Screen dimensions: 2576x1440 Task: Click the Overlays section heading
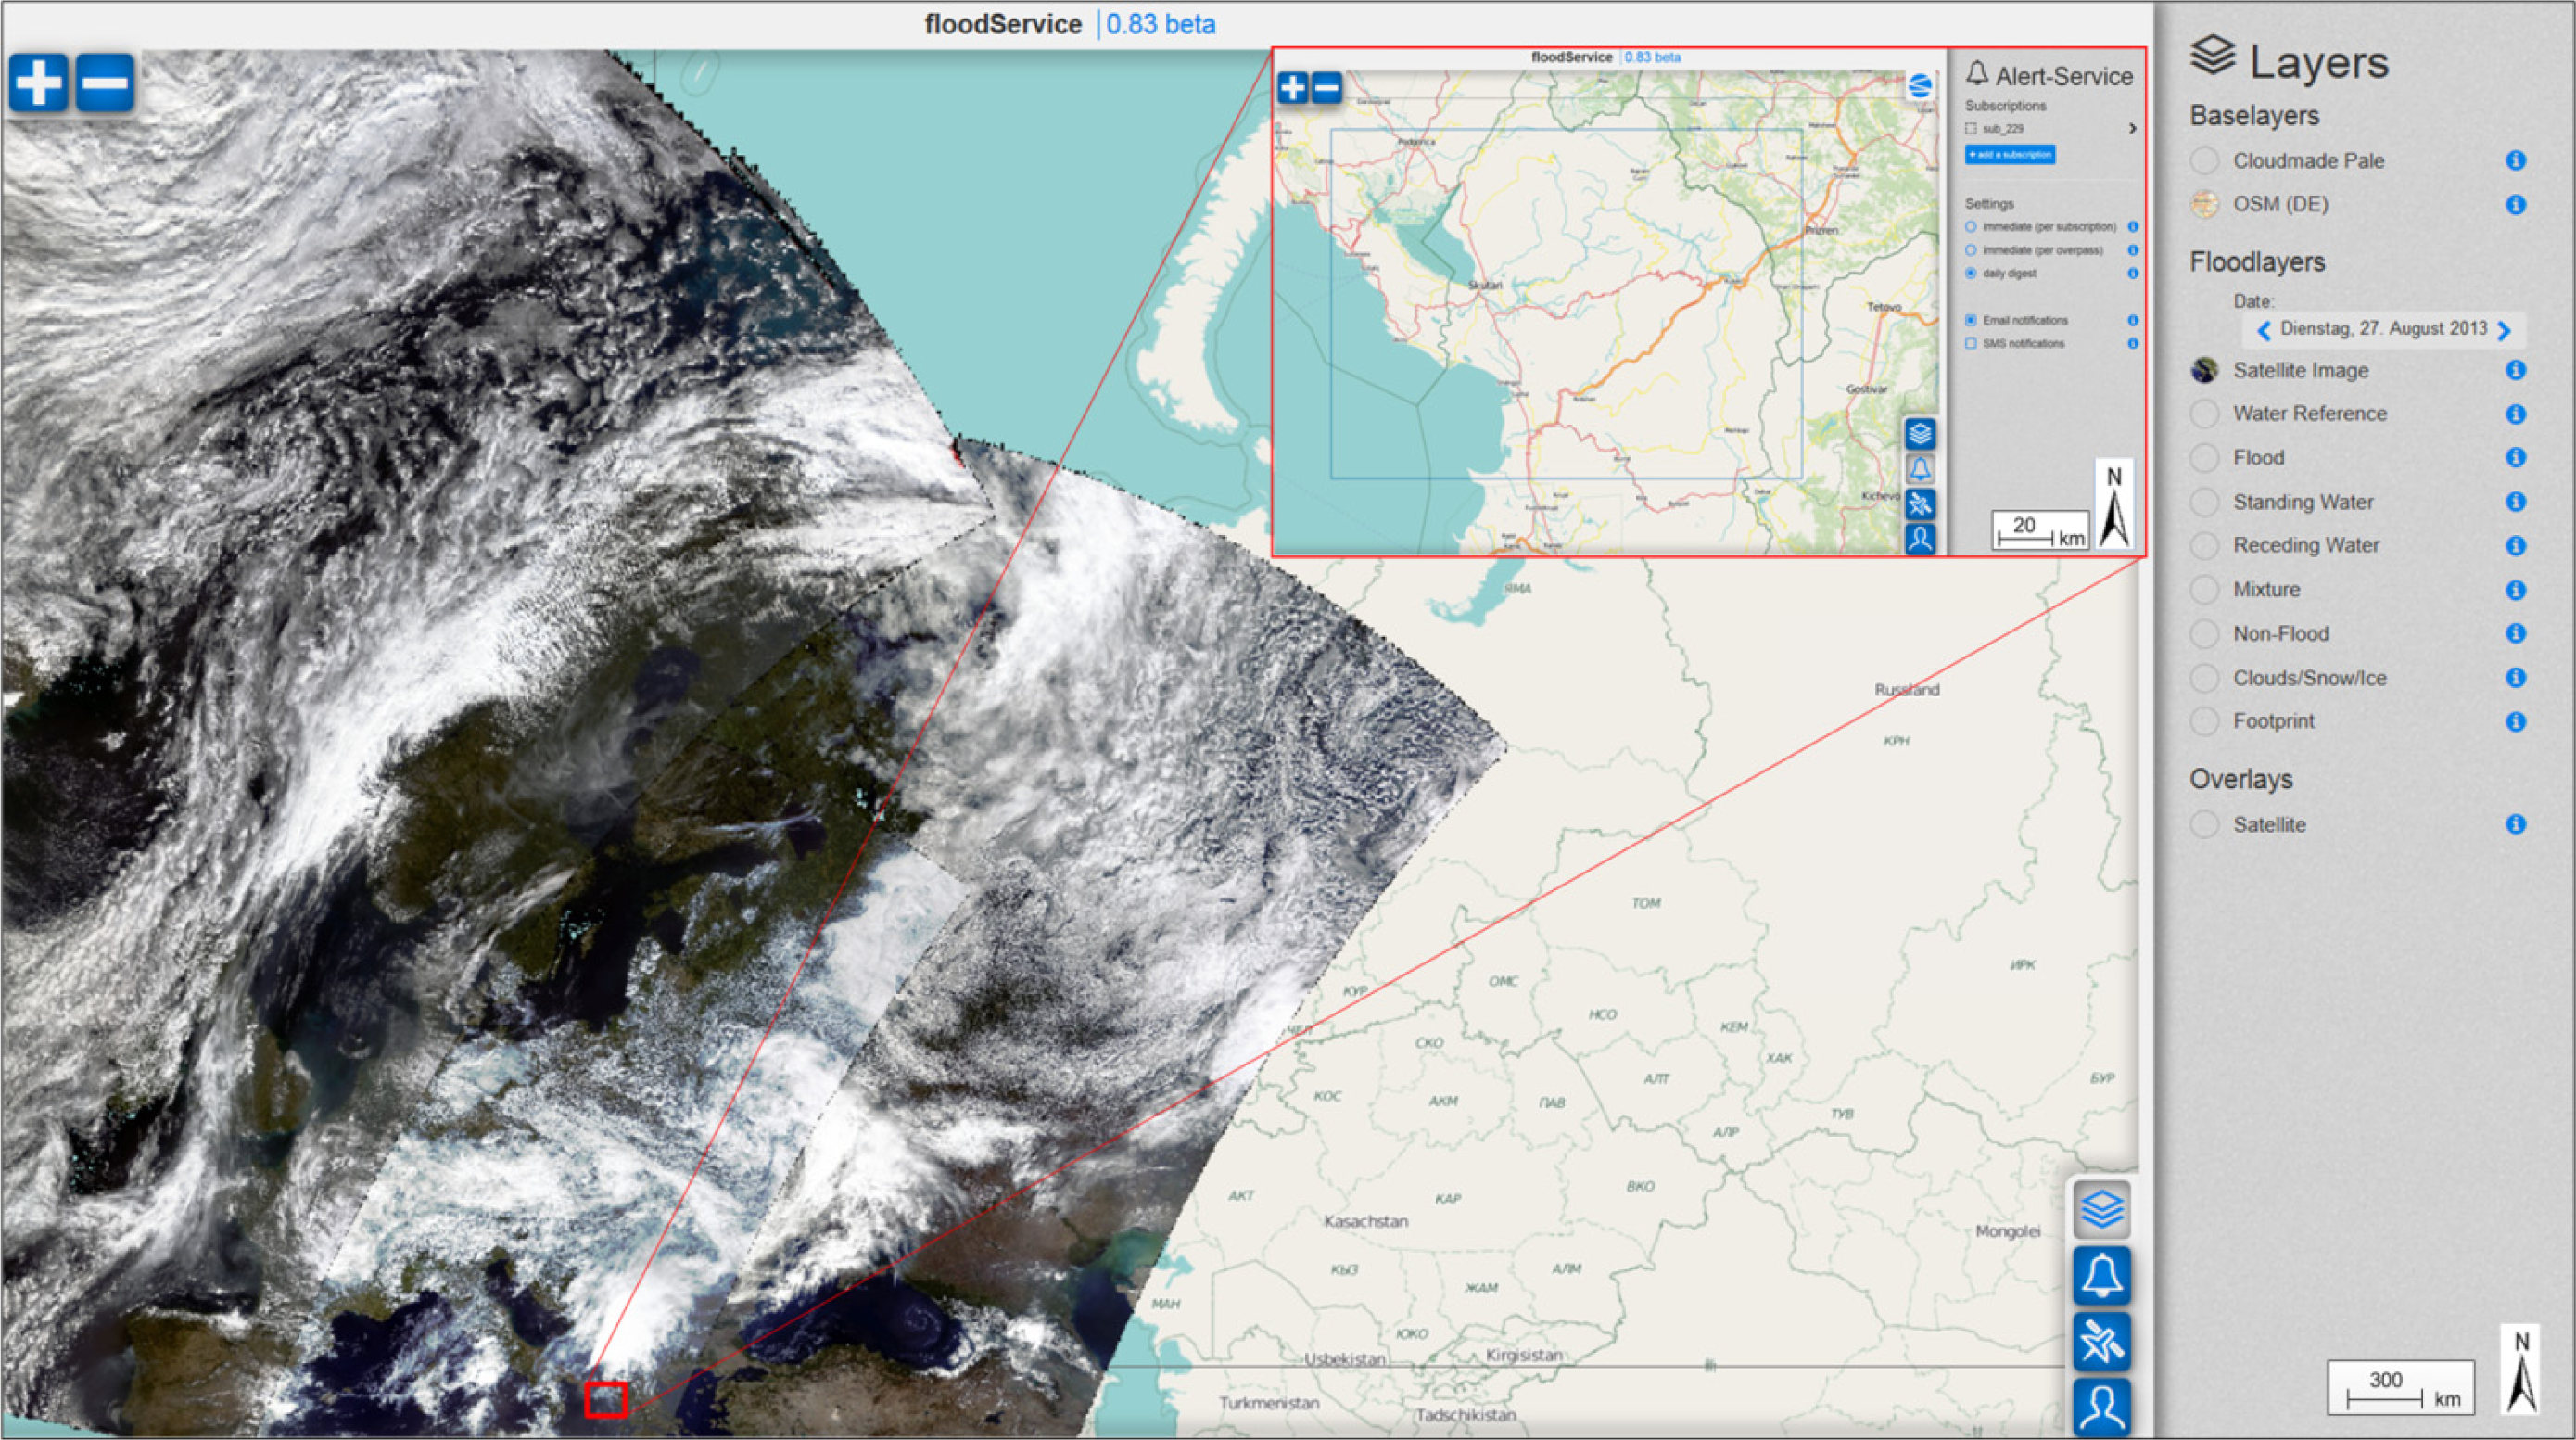click(2241, 779)
